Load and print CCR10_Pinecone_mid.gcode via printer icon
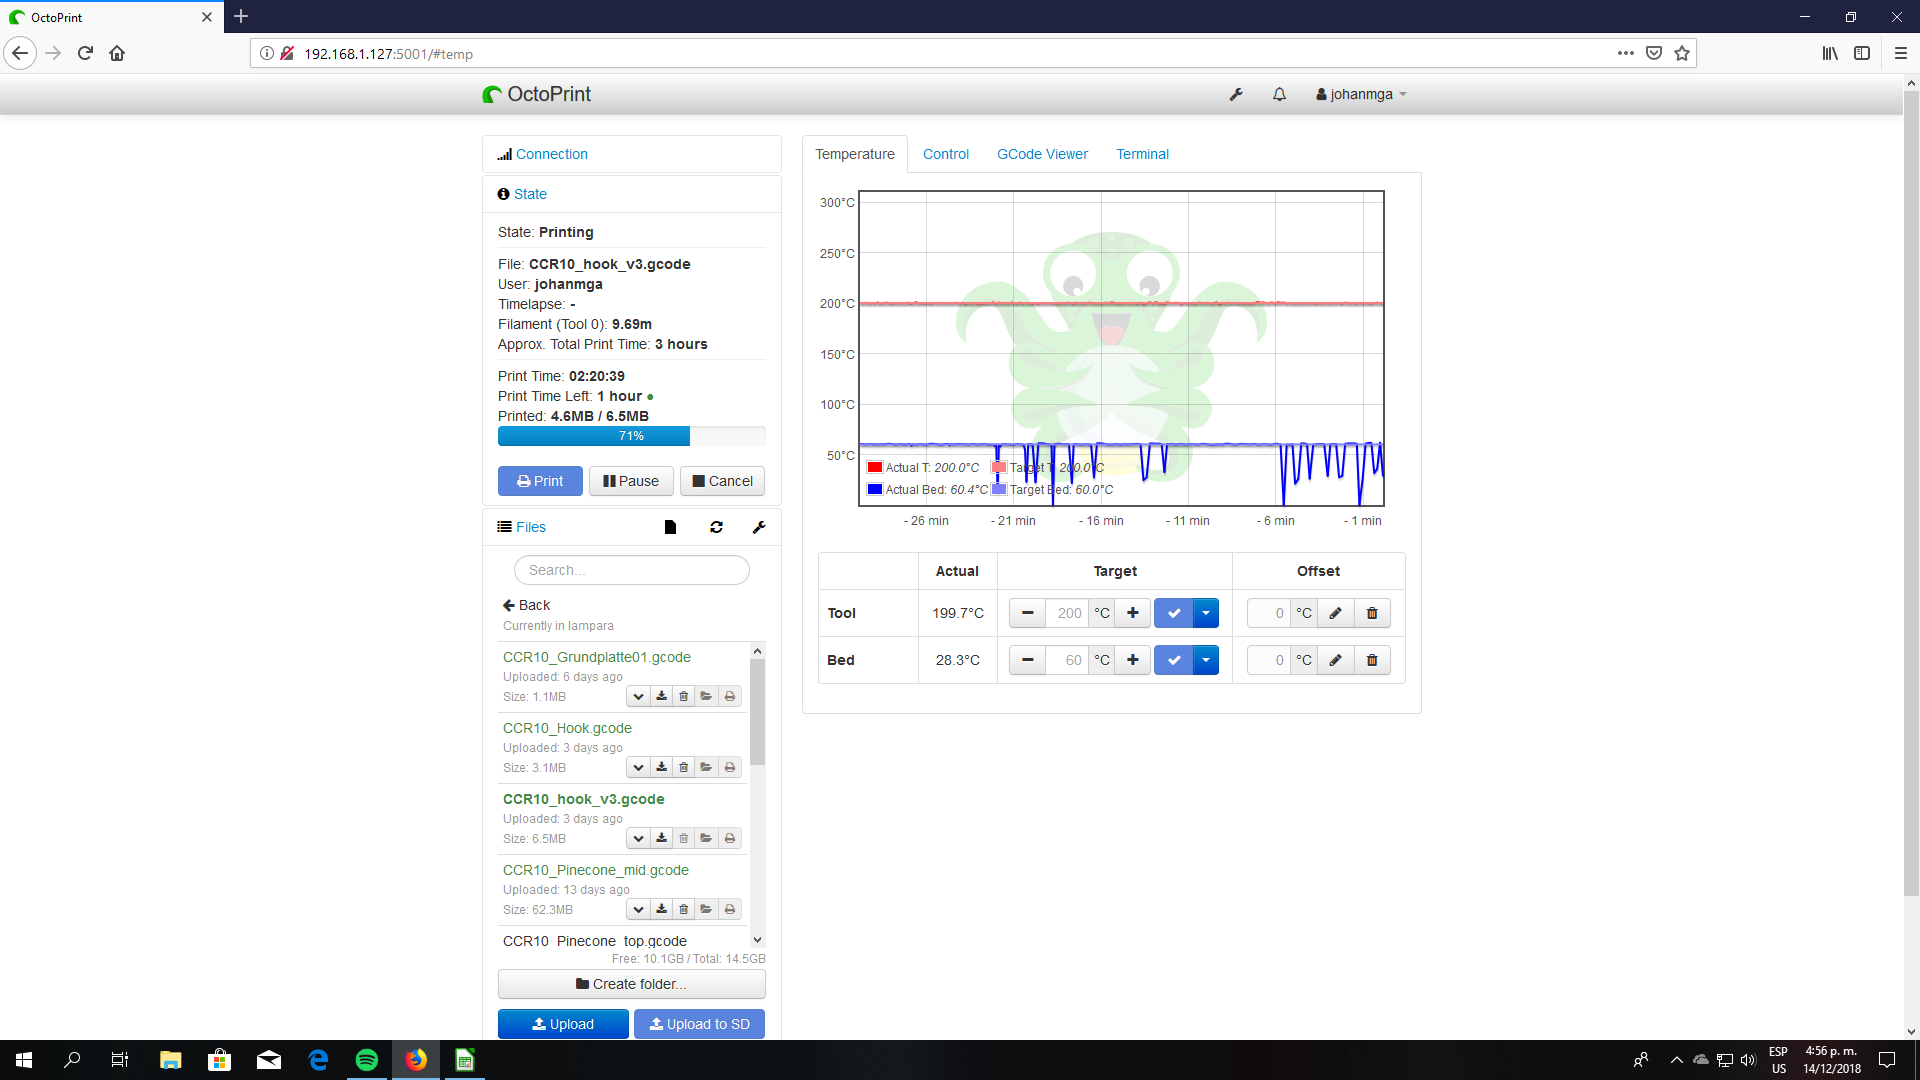This screenshot has height=1080, width=1920. [x=730, y=909]
